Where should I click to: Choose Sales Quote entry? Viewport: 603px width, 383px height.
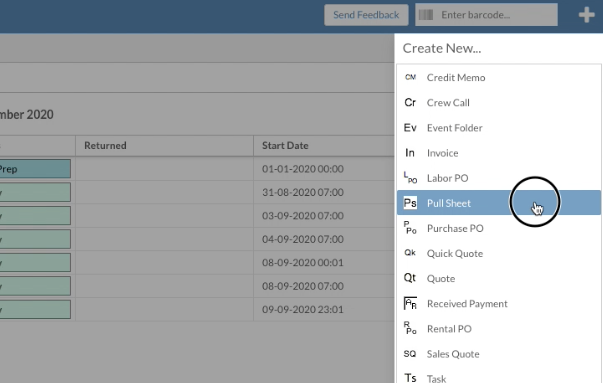(x=499, y=354)
